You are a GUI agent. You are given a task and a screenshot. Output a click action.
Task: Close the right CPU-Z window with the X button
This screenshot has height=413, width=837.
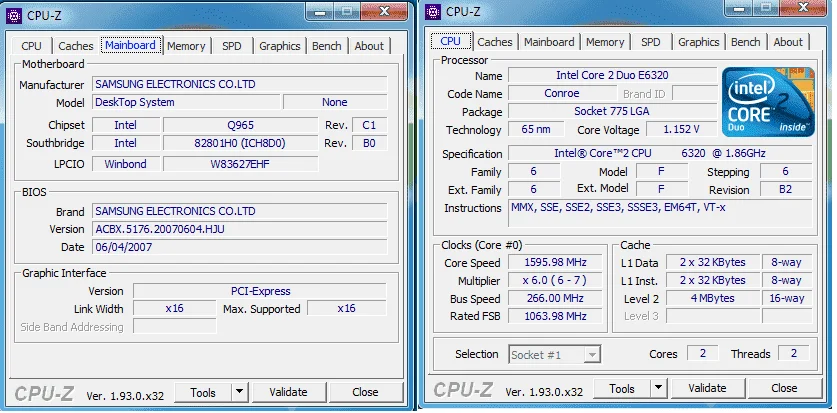pyautogui.click(x=803, y=7)
